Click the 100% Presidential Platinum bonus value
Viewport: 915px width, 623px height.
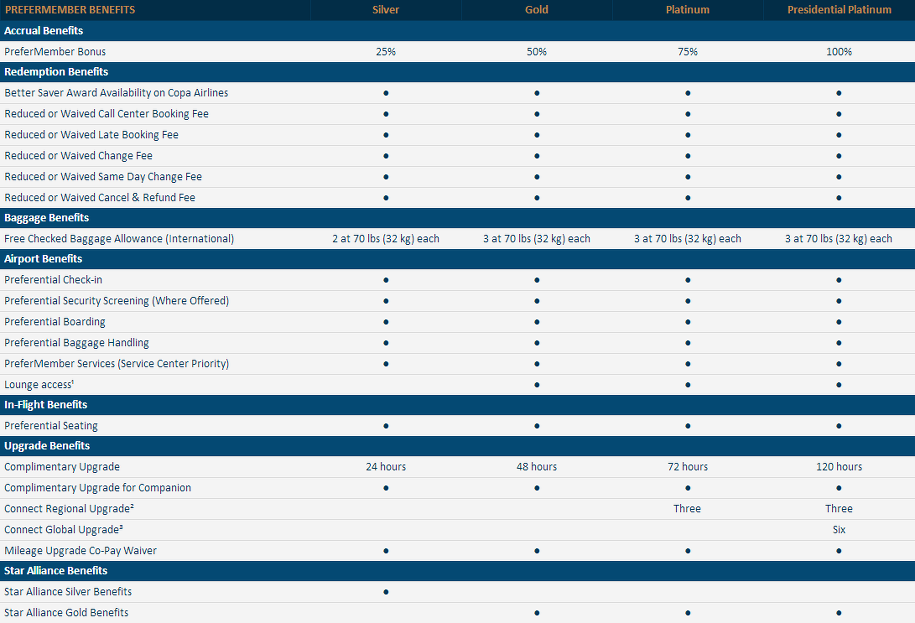coord(839,52)
